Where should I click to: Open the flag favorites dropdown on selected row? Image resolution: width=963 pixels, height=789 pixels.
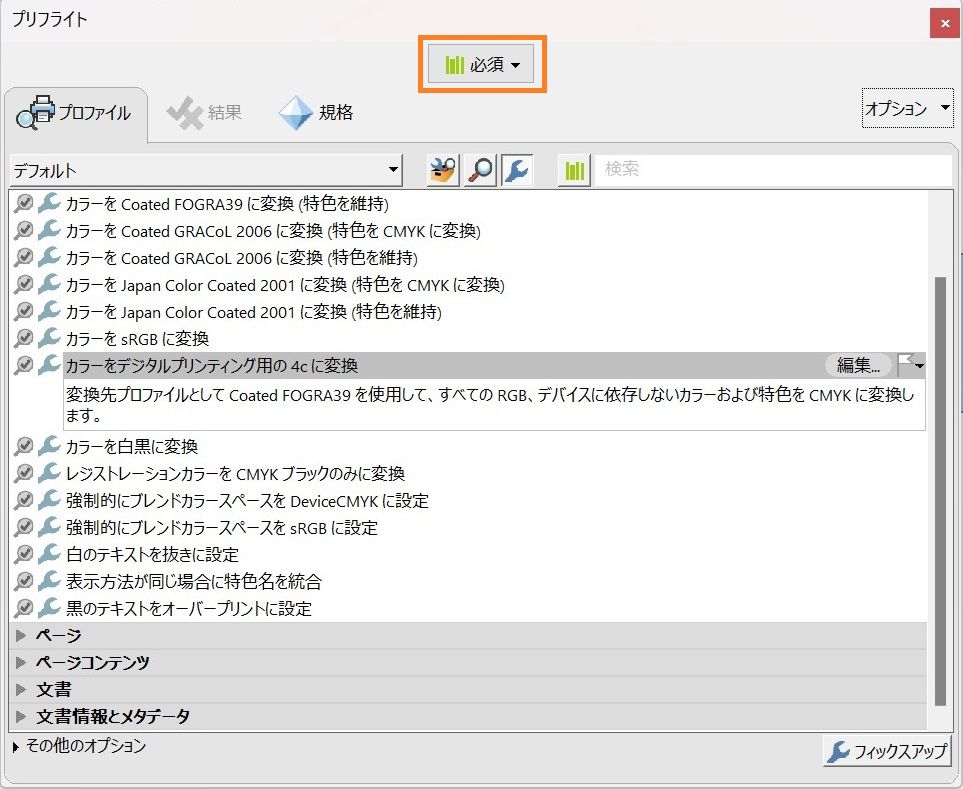910,365
